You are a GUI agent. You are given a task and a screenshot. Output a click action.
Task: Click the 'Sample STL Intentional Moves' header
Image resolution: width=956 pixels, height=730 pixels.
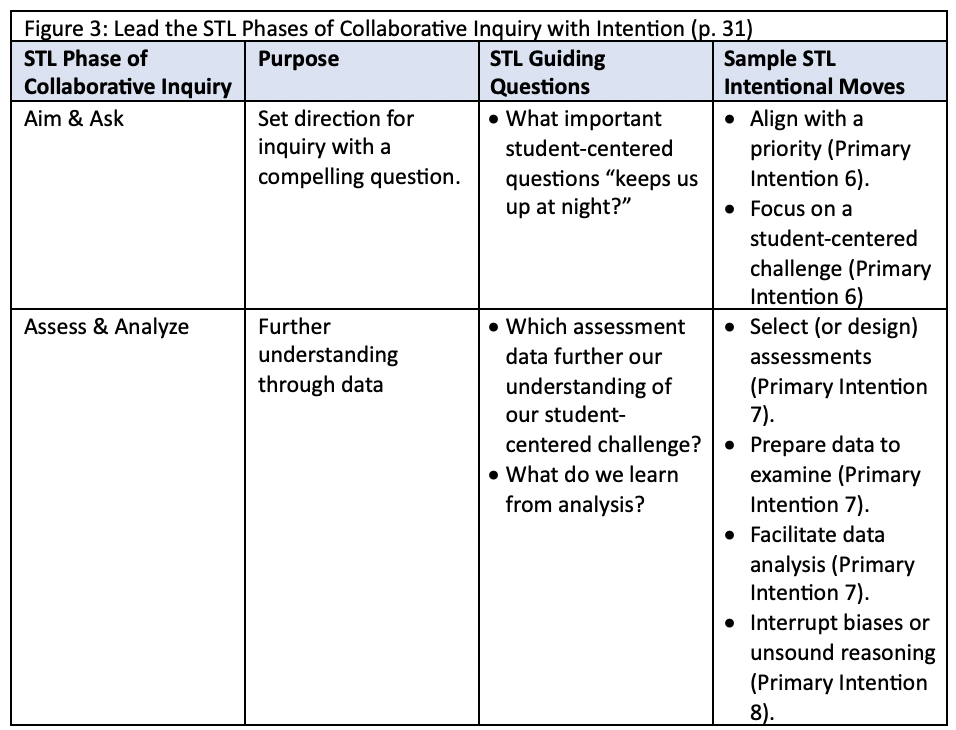(814, 72)
